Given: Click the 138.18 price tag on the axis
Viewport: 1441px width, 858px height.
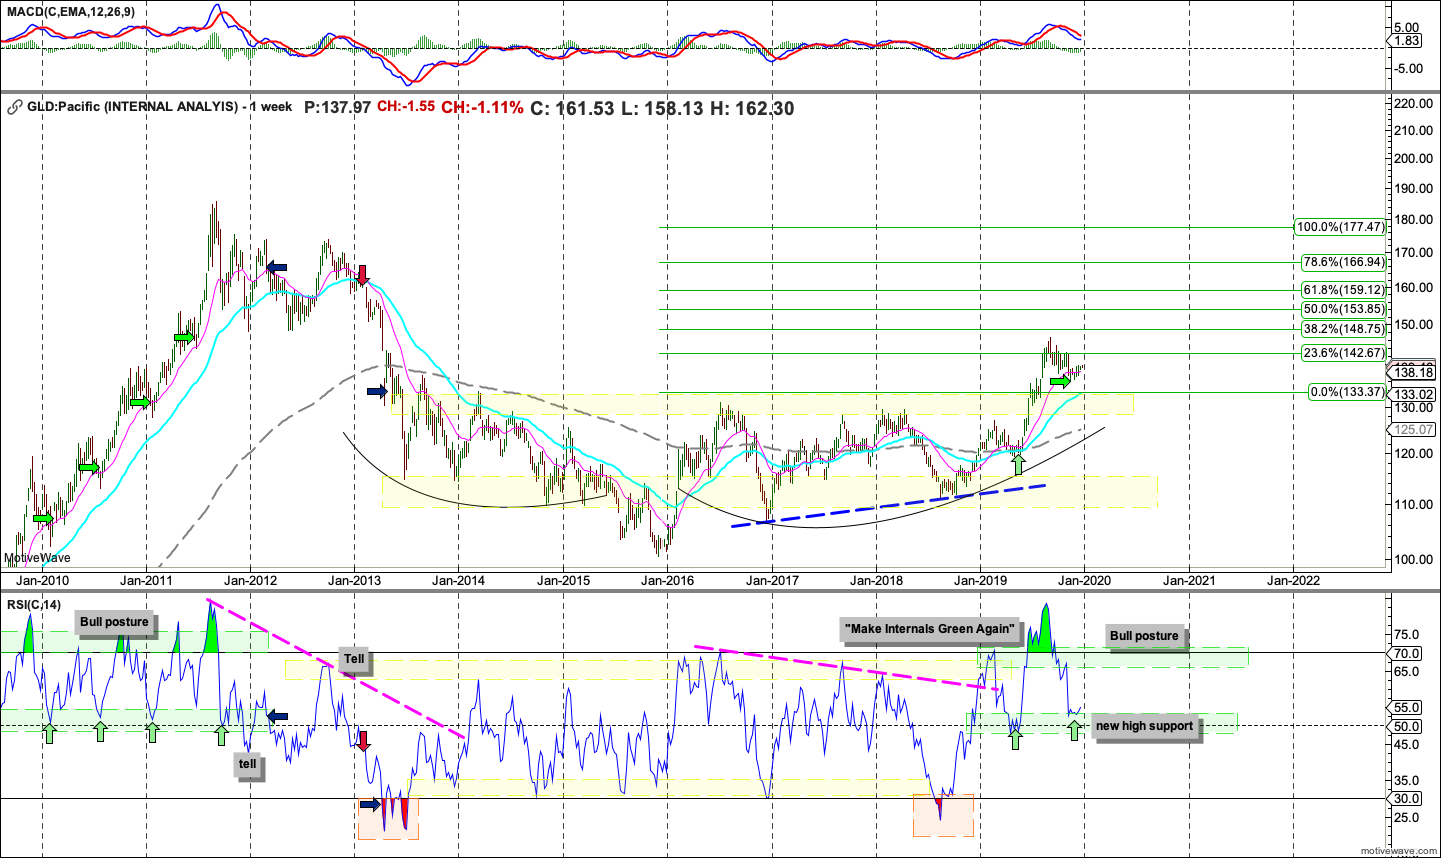Looking at the screenshot, I should pyautogui.click(x=1413, y=373).
